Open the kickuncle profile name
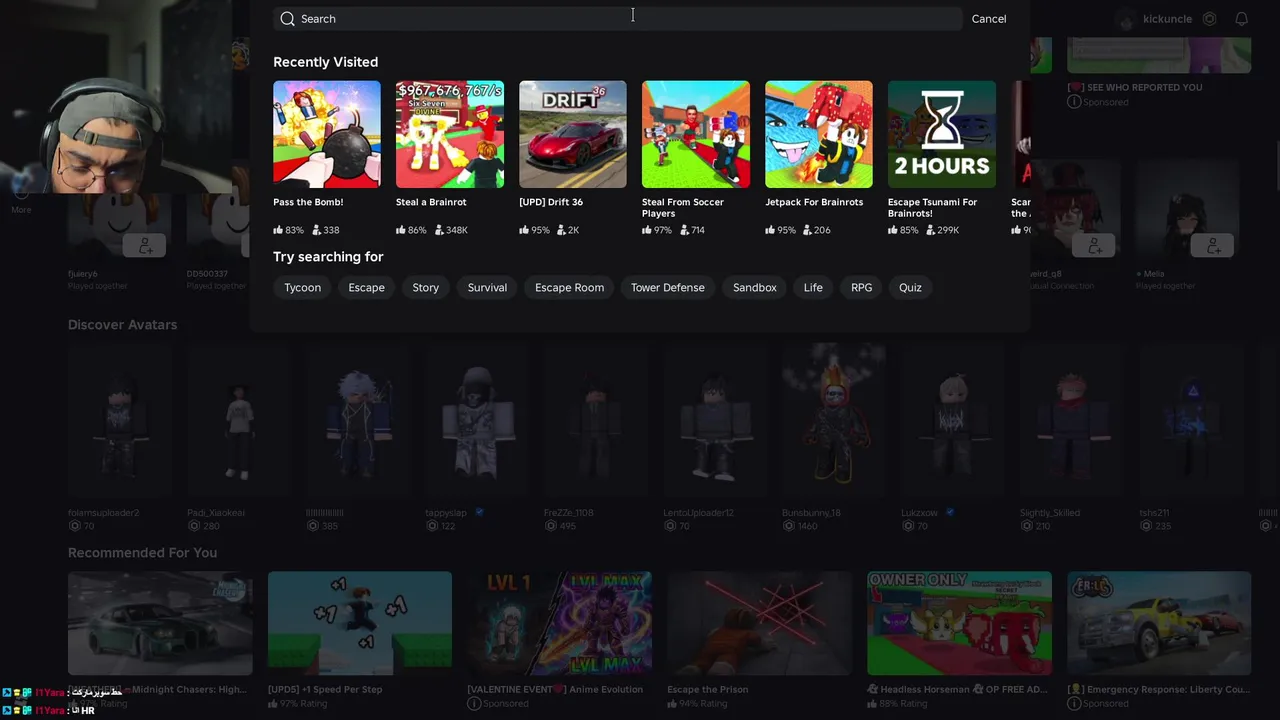 click(x=1167, y=19)
